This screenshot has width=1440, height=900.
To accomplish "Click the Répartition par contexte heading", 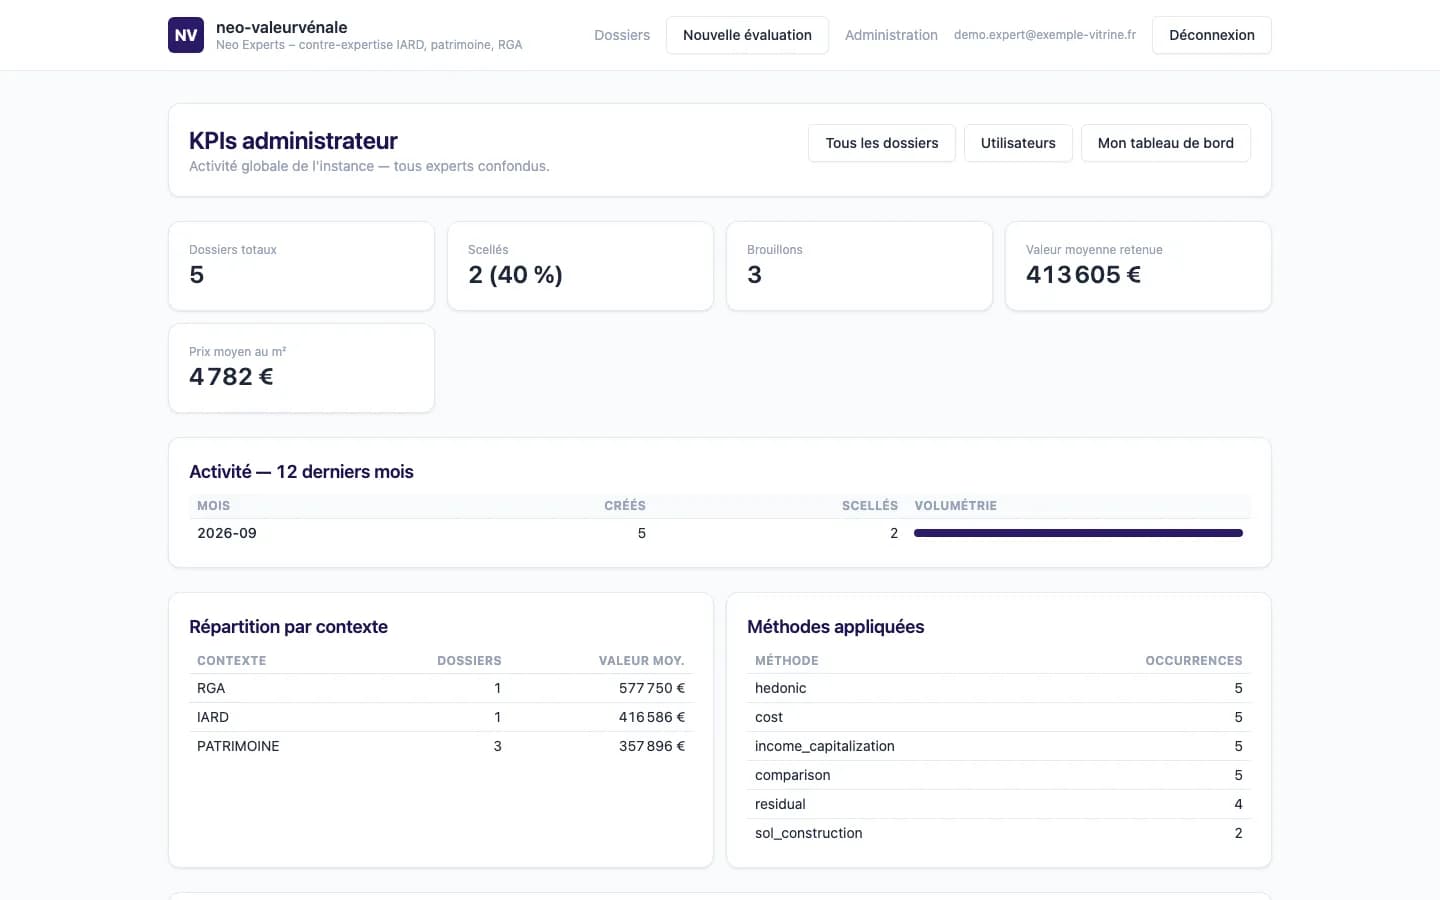I will click(288, 627).
